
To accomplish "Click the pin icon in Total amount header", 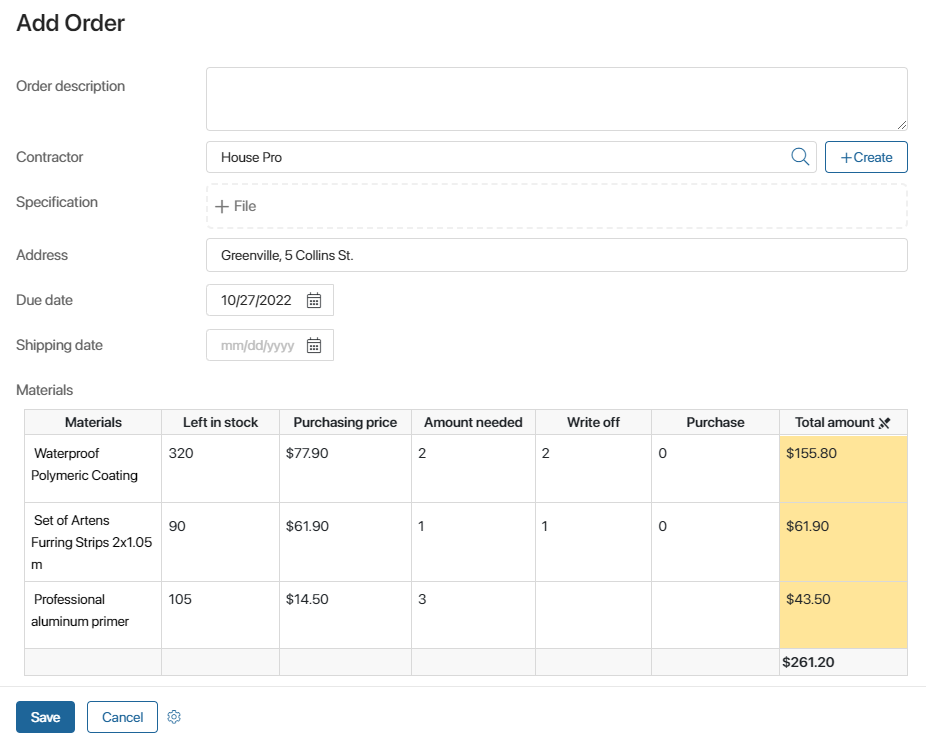I will 884,423.
